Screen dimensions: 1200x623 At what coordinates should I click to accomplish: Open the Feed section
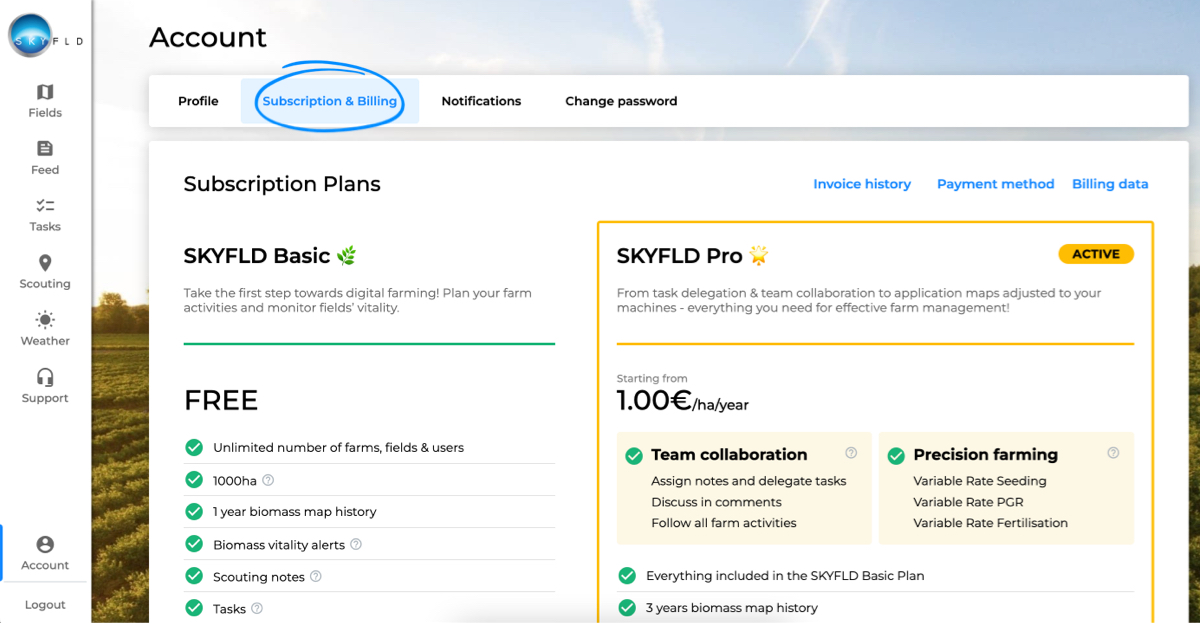[x=45, y=158]
